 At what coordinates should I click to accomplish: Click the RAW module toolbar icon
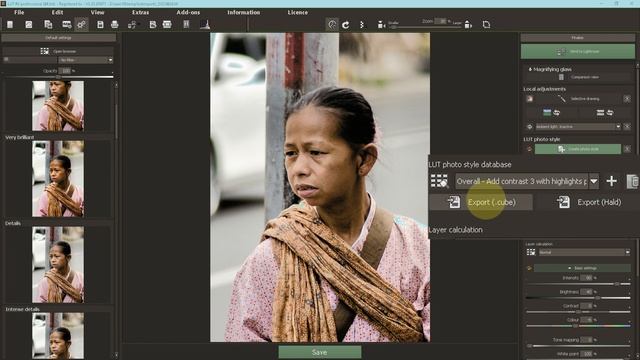click(x=67, y=24)
